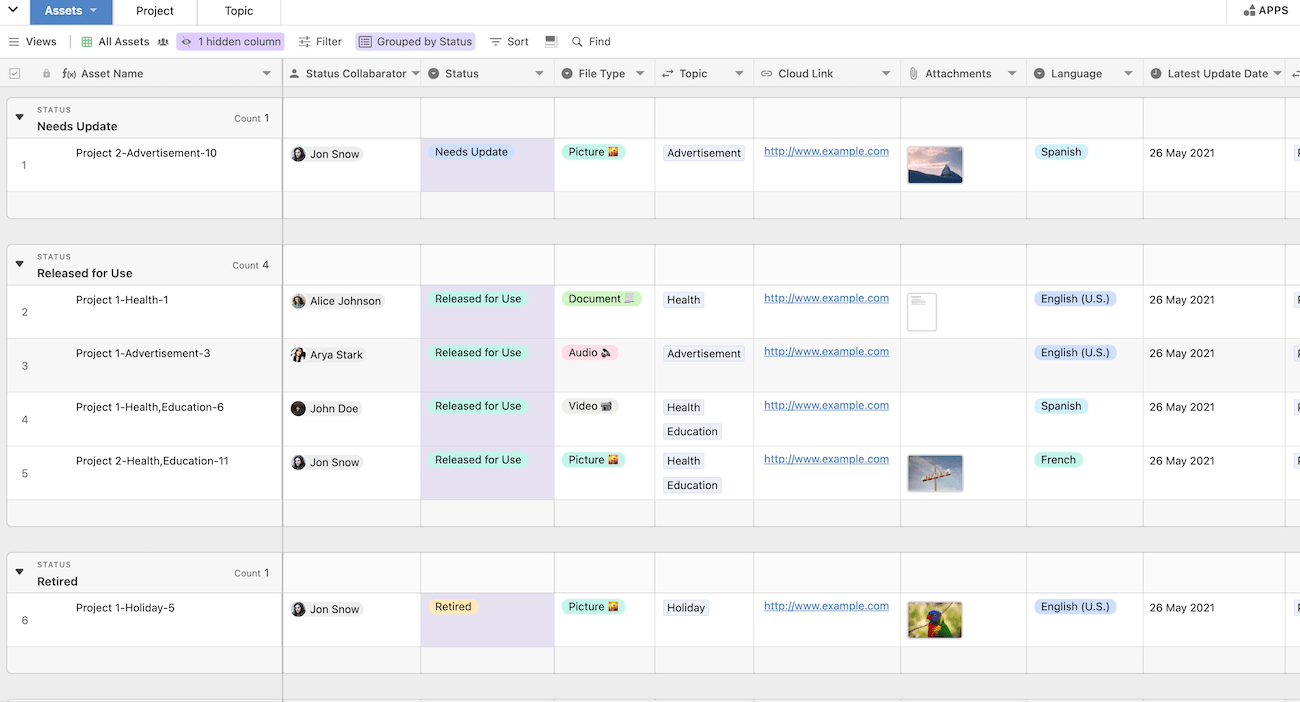The width and height of the screenshot is (1300, 702).
Task: Open link for Project 1-Holiday-5
Action: 826,606
